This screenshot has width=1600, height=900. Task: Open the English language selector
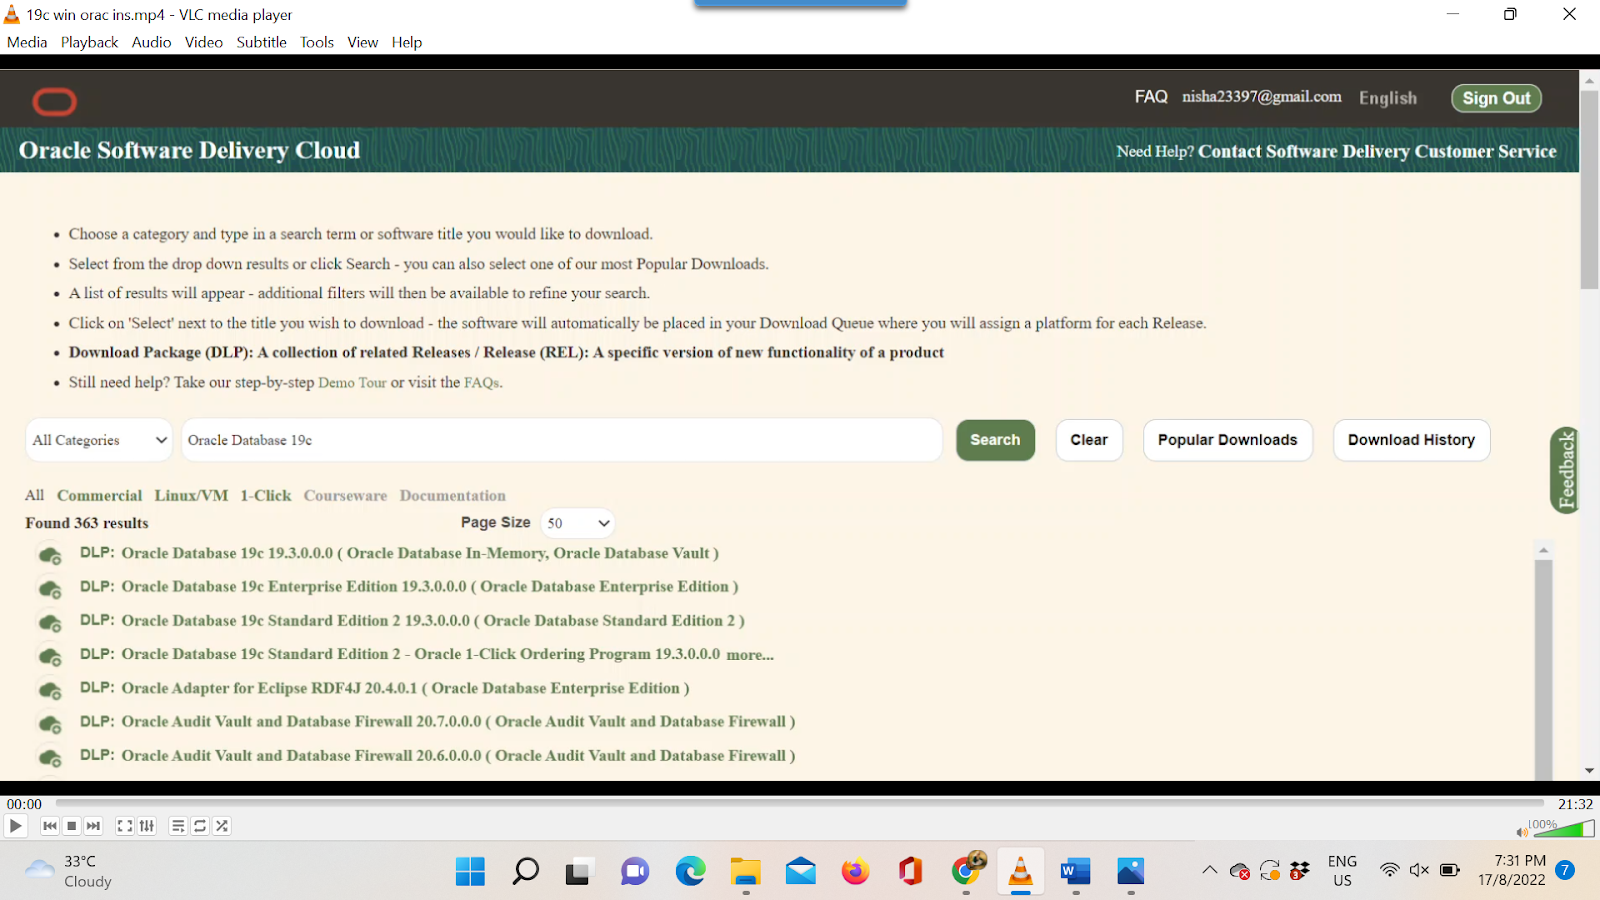(x=1388, y=98)
